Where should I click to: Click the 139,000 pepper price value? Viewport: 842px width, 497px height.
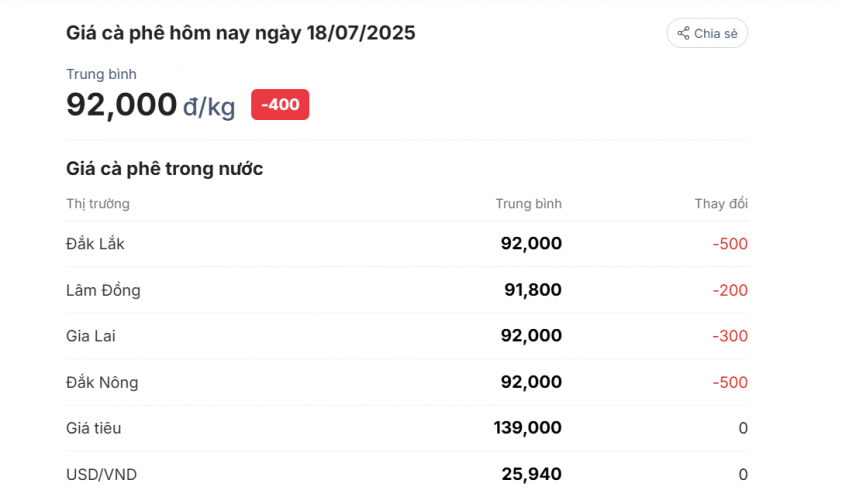tap(527, 428)
